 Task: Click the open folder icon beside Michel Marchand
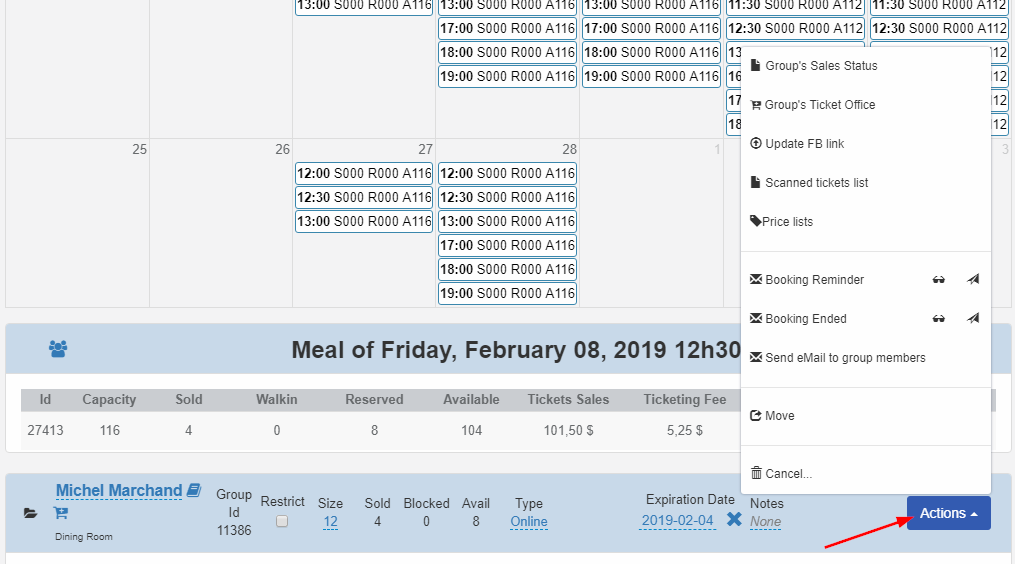pyautogui.click(x=30, y=513)
